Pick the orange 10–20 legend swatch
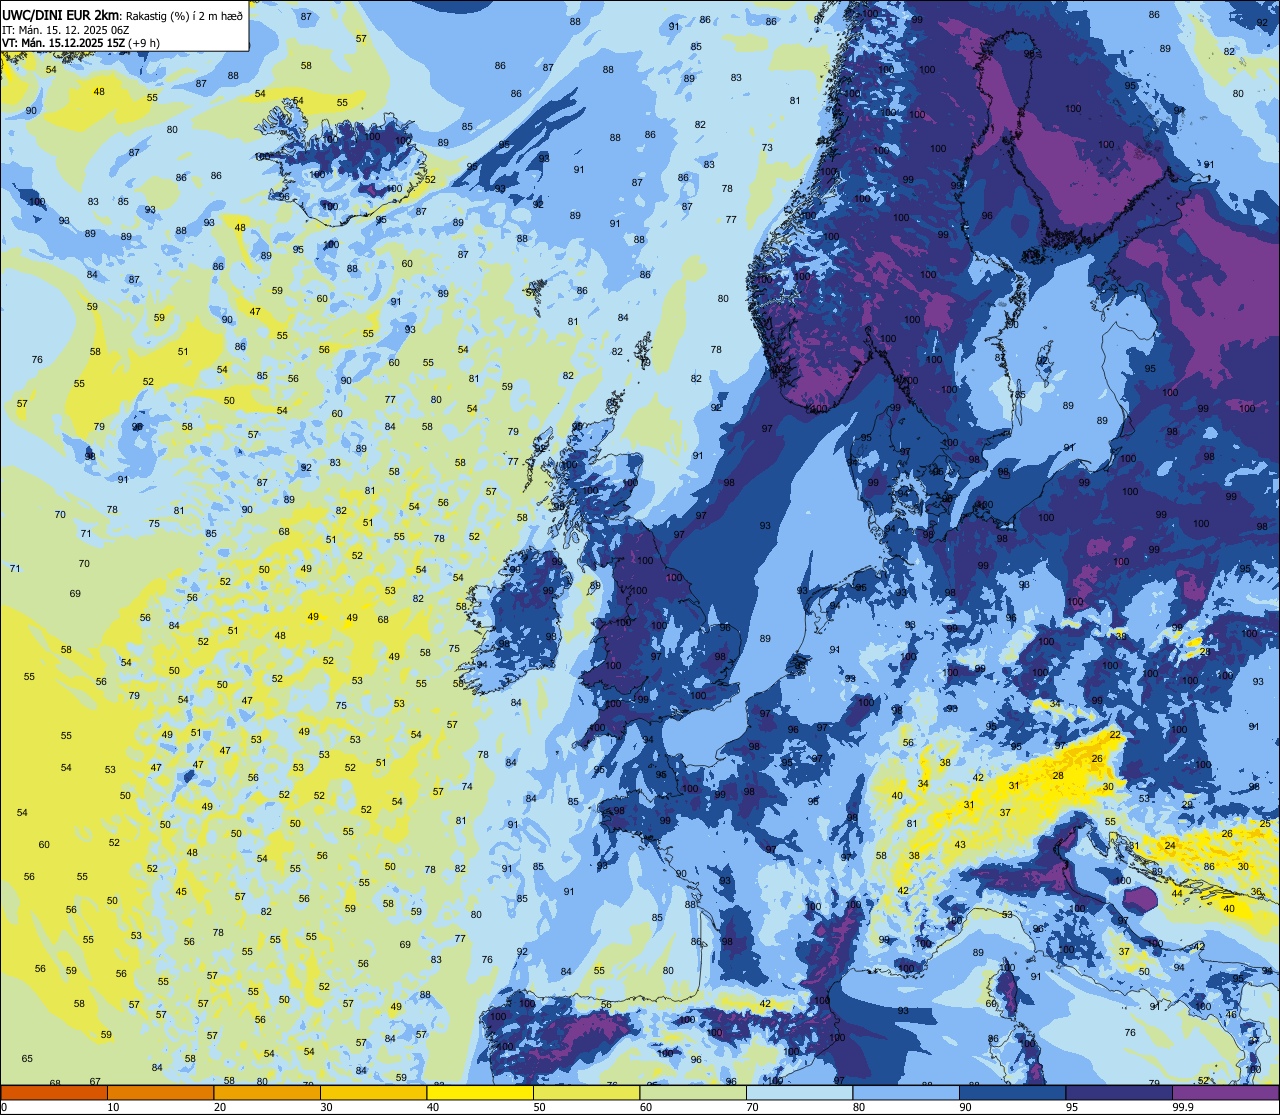Screen dimensions: 1280x1115 coord(160,1092)
